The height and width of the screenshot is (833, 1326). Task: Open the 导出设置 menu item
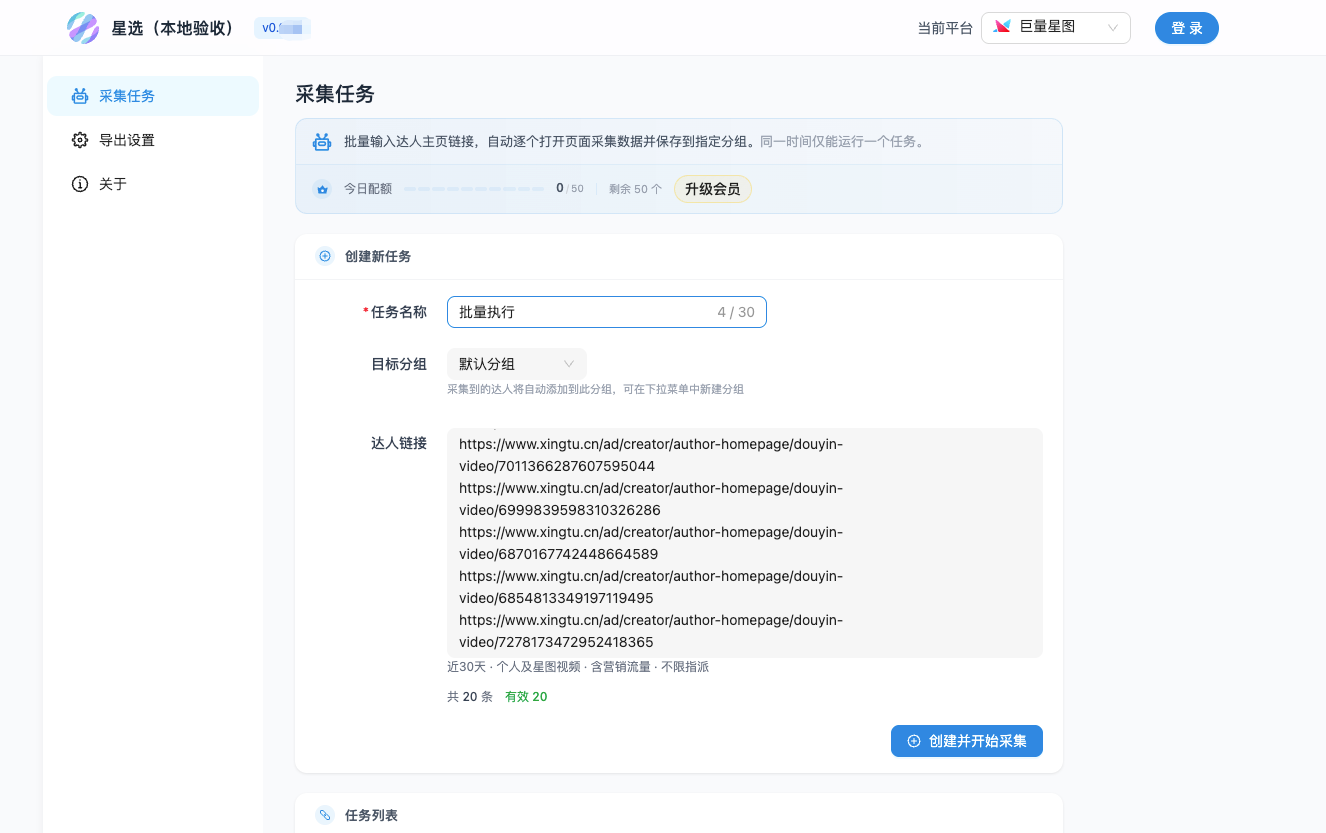pyautogui.click(x=153, y=140)
